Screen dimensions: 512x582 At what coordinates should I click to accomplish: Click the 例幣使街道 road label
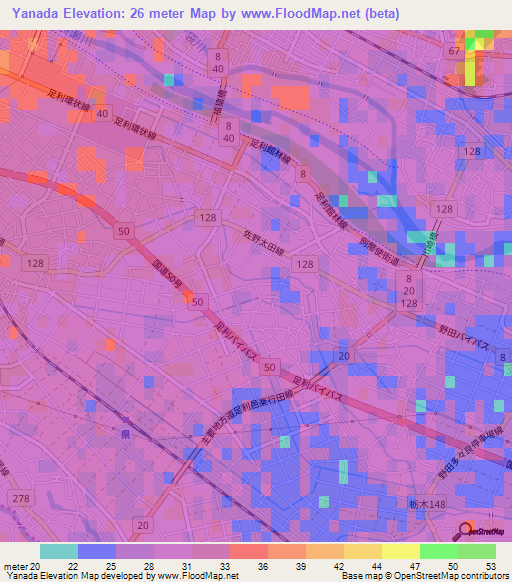point(379,252)
